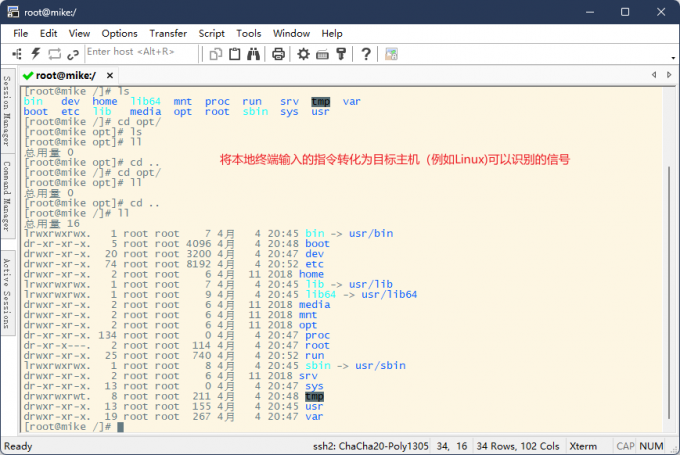Click the proc directory in ll listing
This screenshot has width=680, height=455.
pyautogui.click(x=317, y=335)
